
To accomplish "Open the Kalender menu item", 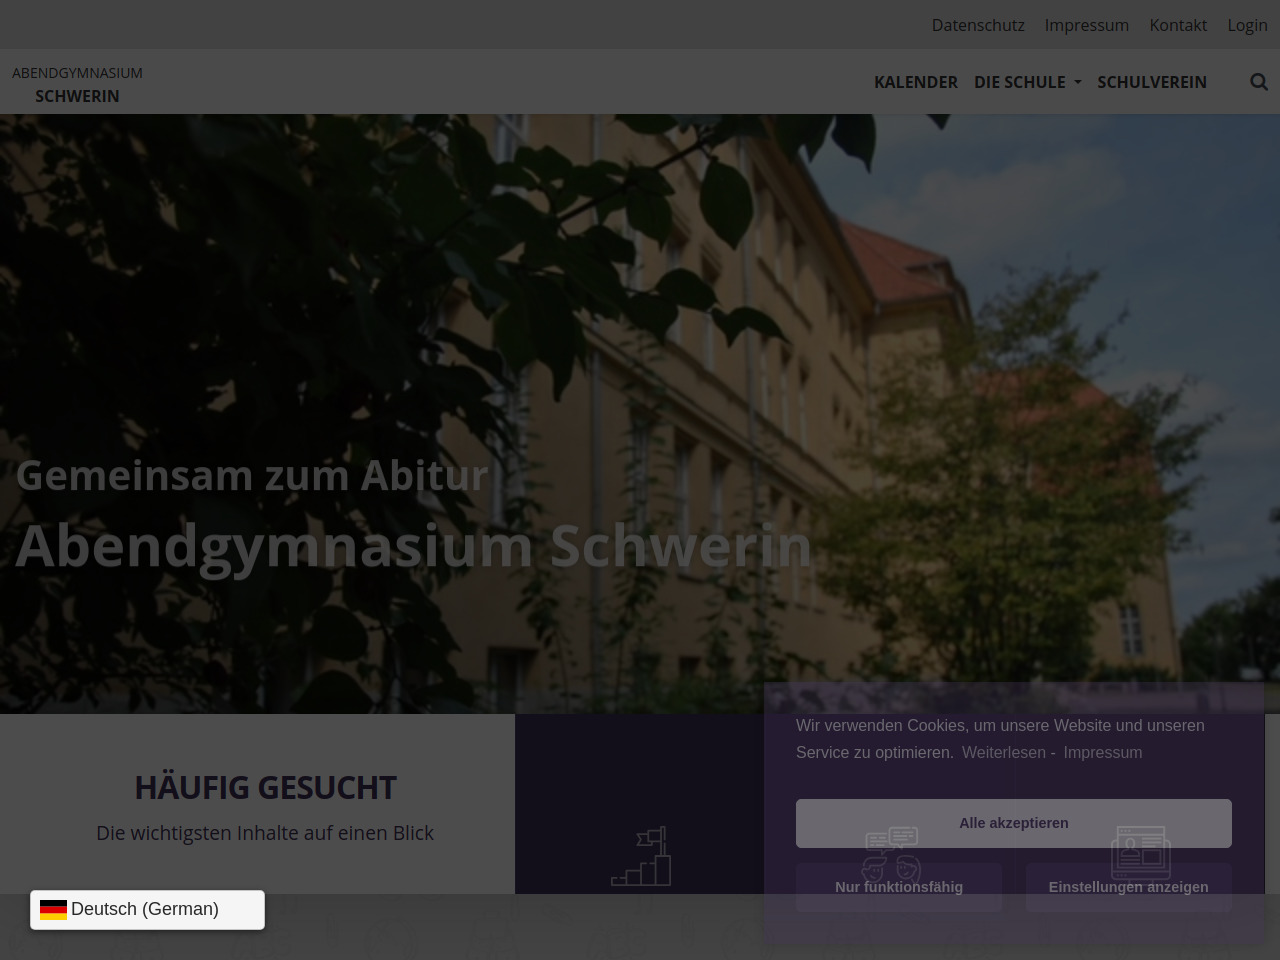I will tap(915, 82).
